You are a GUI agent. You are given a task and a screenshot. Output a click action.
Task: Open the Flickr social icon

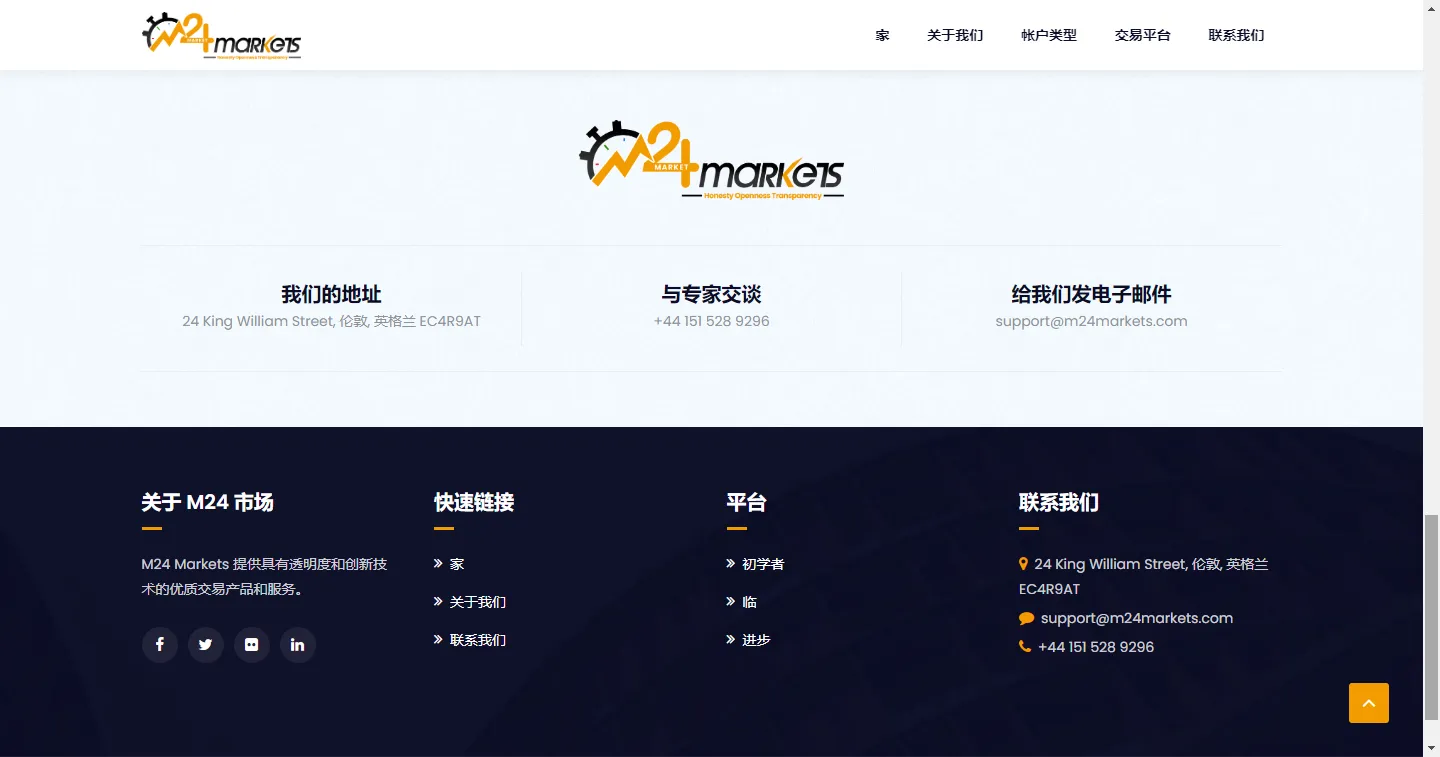pyautogui.click(x=252, y=645)
